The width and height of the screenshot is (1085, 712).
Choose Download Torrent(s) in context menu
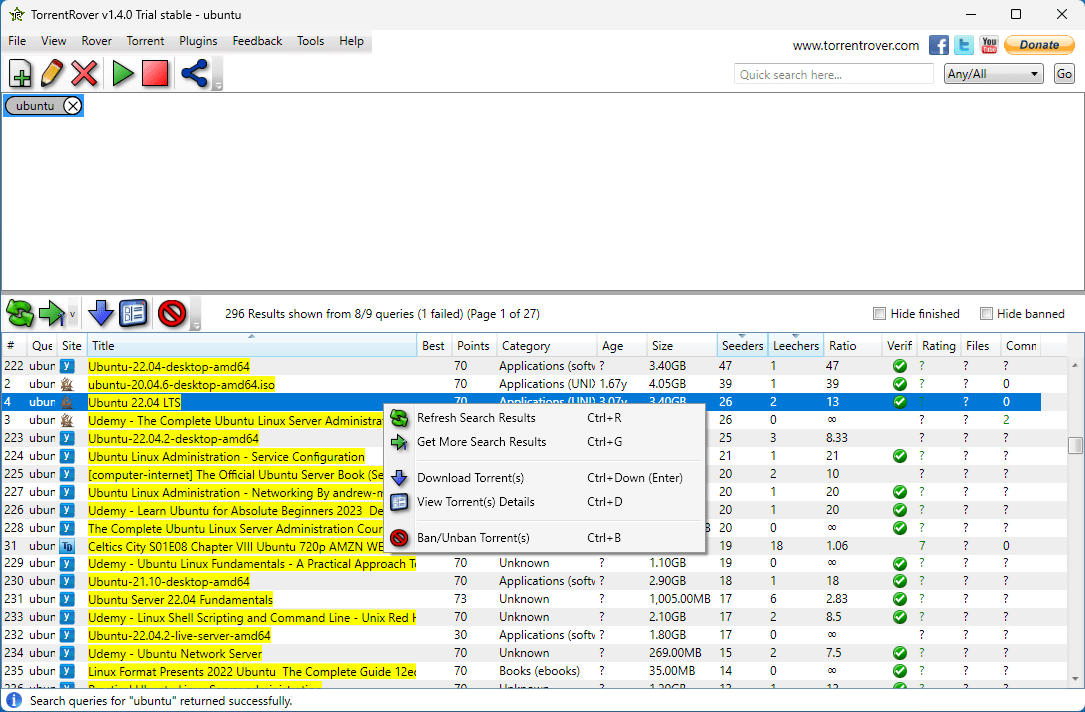pos(544,478)
